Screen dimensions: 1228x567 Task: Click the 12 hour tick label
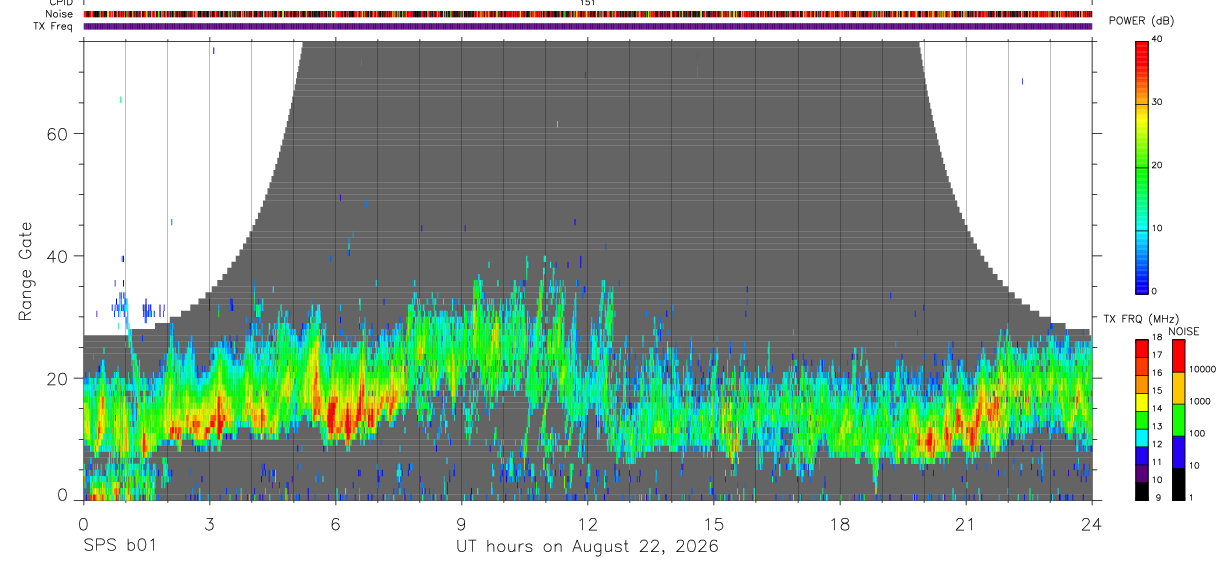[x=588, y=524]
